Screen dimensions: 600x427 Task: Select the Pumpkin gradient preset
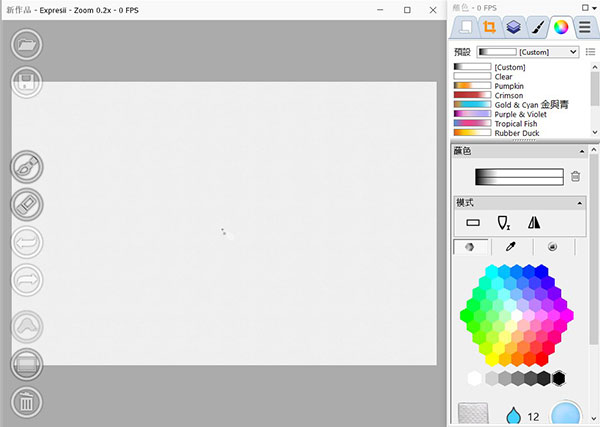tap(488, 86)
